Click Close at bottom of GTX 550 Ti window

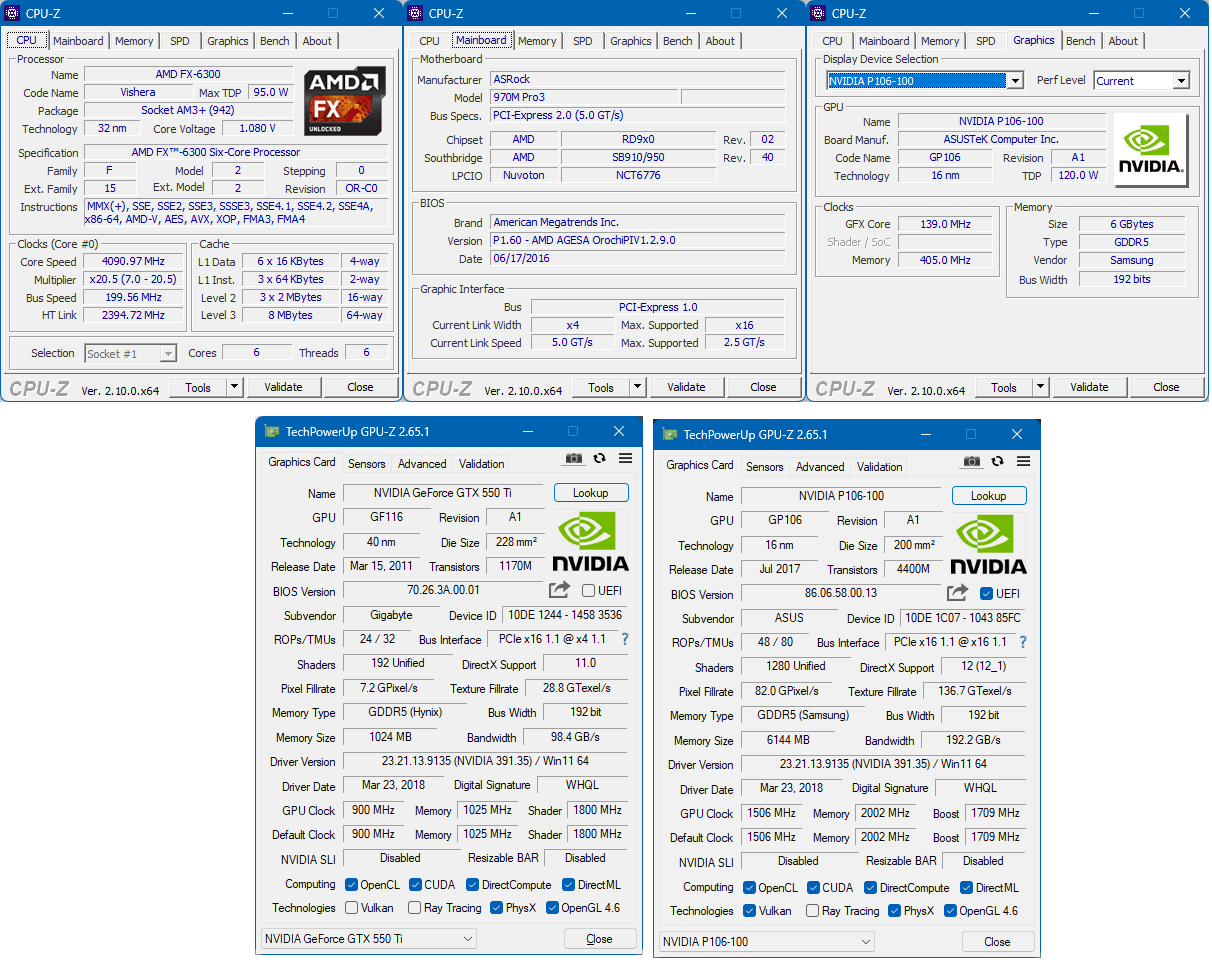pos(600,939)
